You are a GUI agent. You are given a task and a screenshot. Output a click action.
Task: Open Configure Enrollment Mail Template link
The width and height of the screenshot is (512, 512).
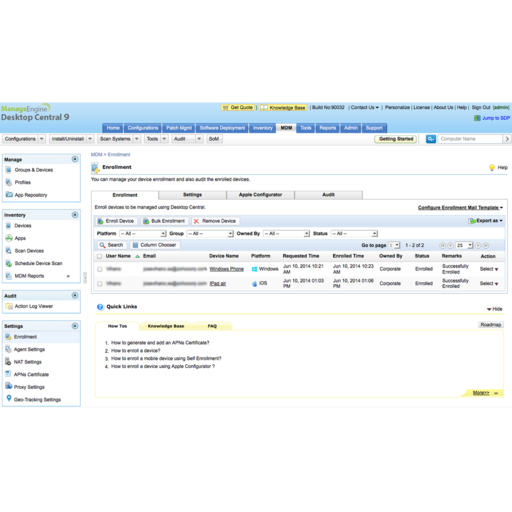460,208
